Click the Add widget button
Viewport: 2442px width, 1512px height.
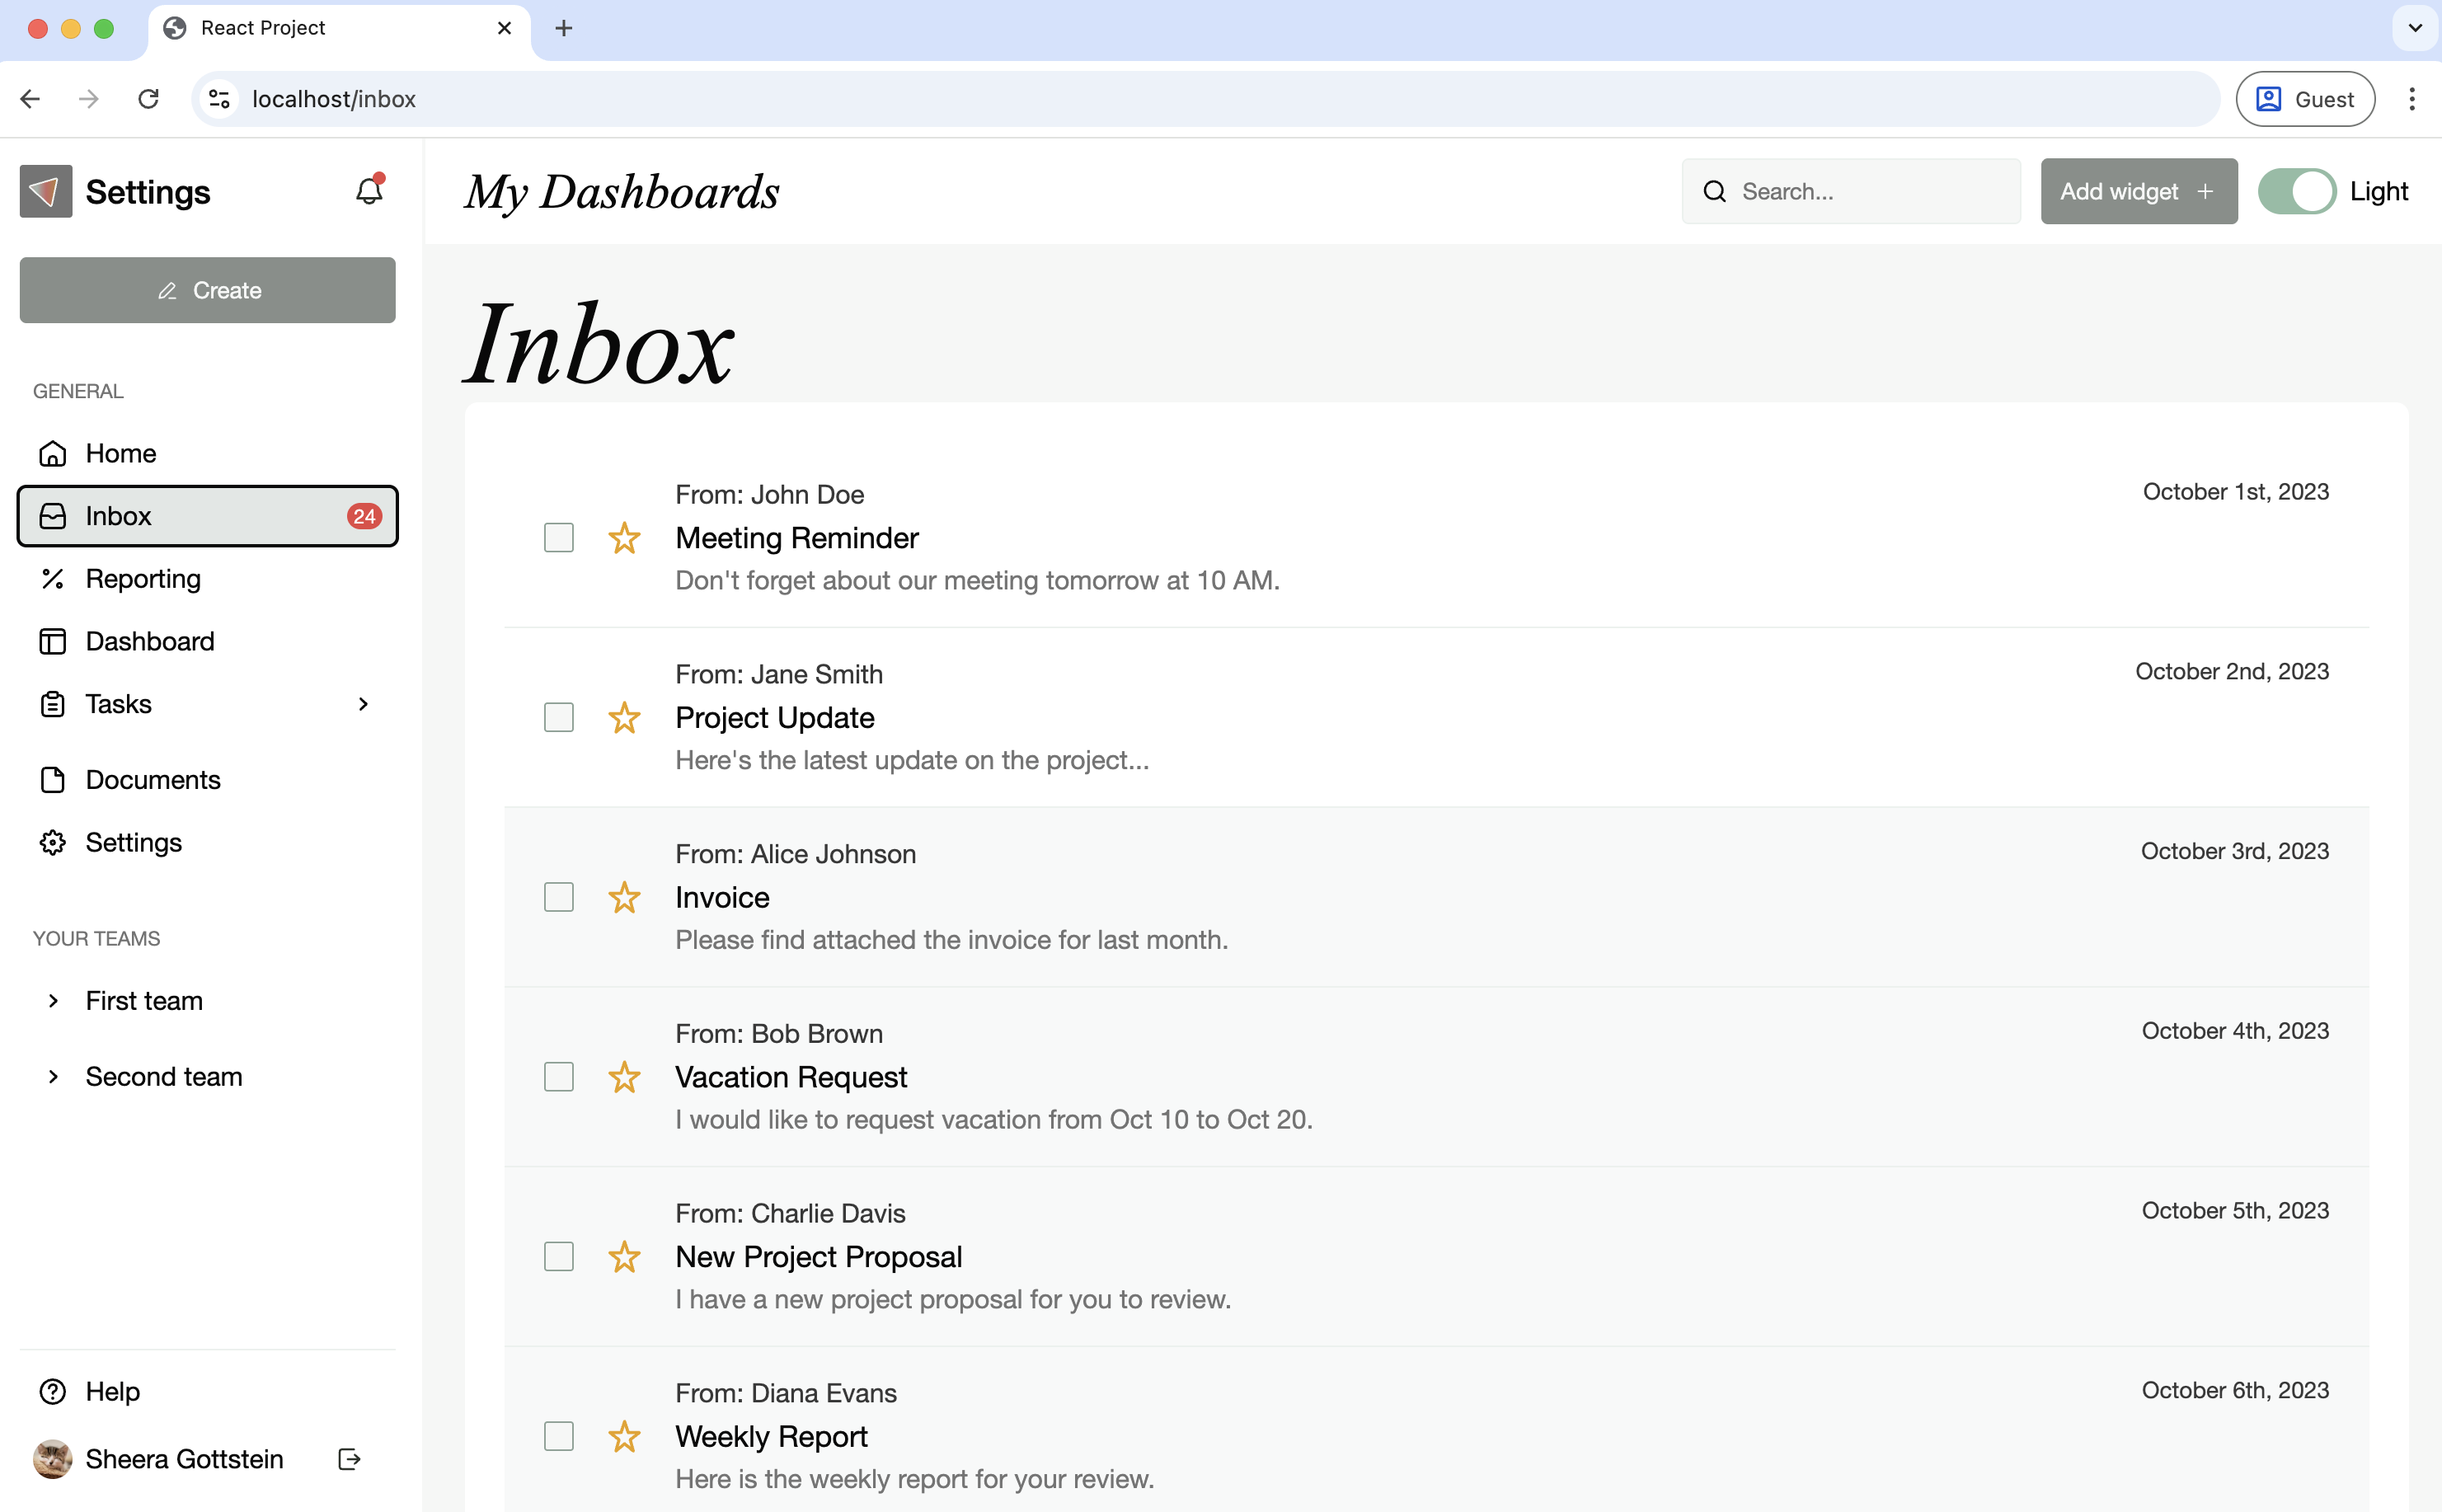coord(2138,191)
